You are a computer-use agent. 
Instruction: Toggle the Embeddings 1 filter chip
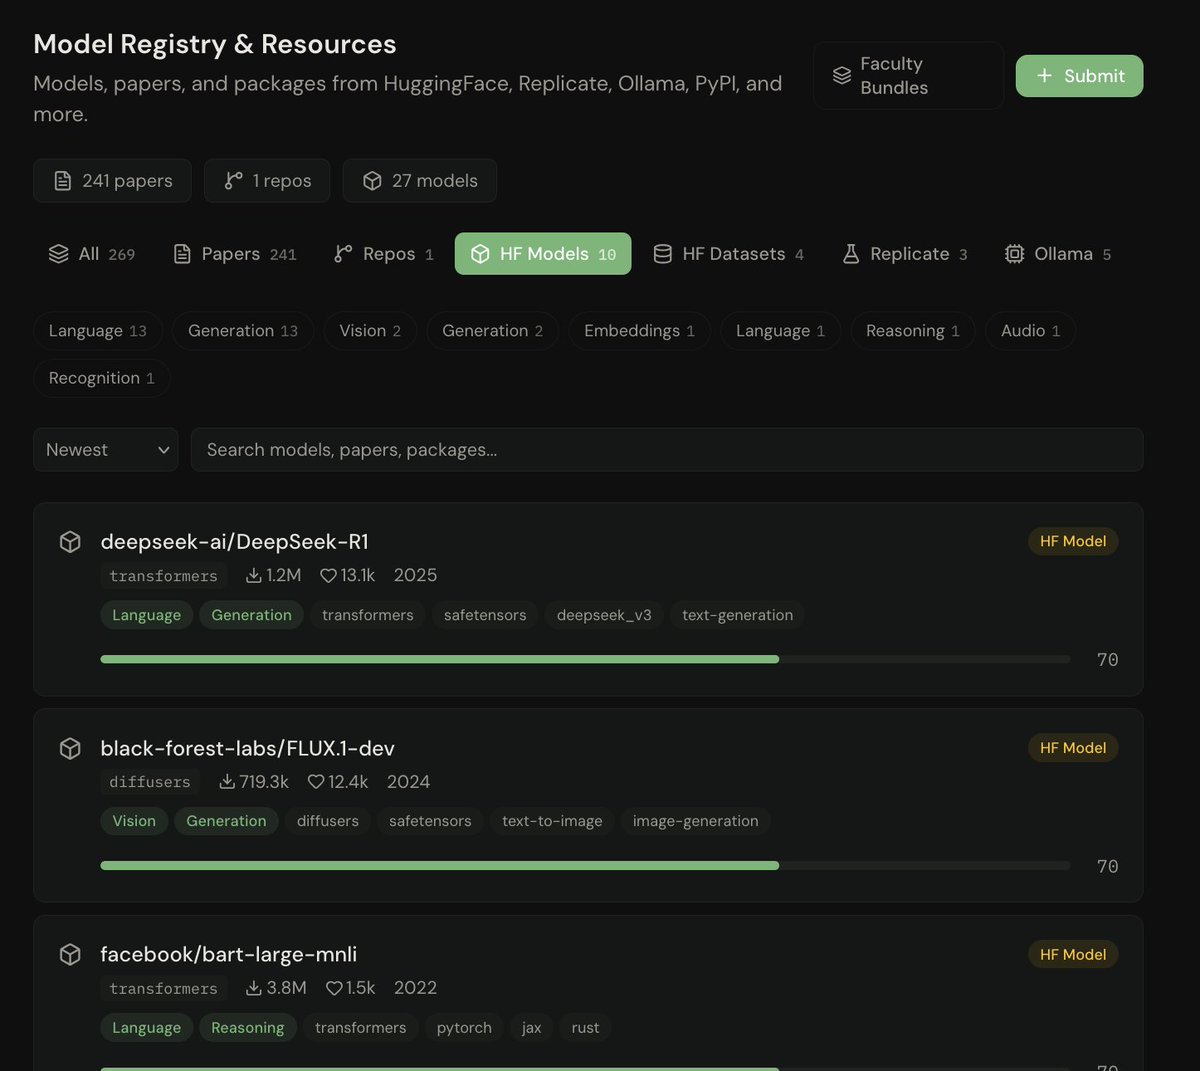click(640, 331)
